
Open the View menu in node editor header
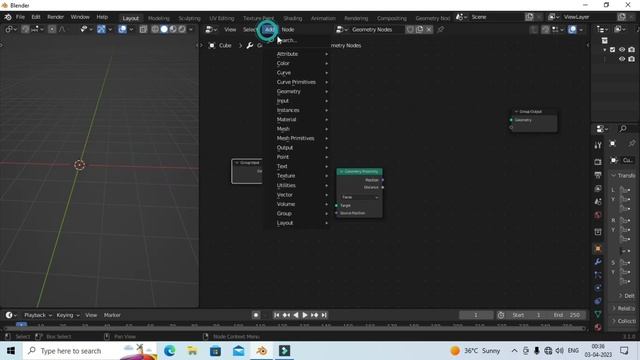(230, 29)
